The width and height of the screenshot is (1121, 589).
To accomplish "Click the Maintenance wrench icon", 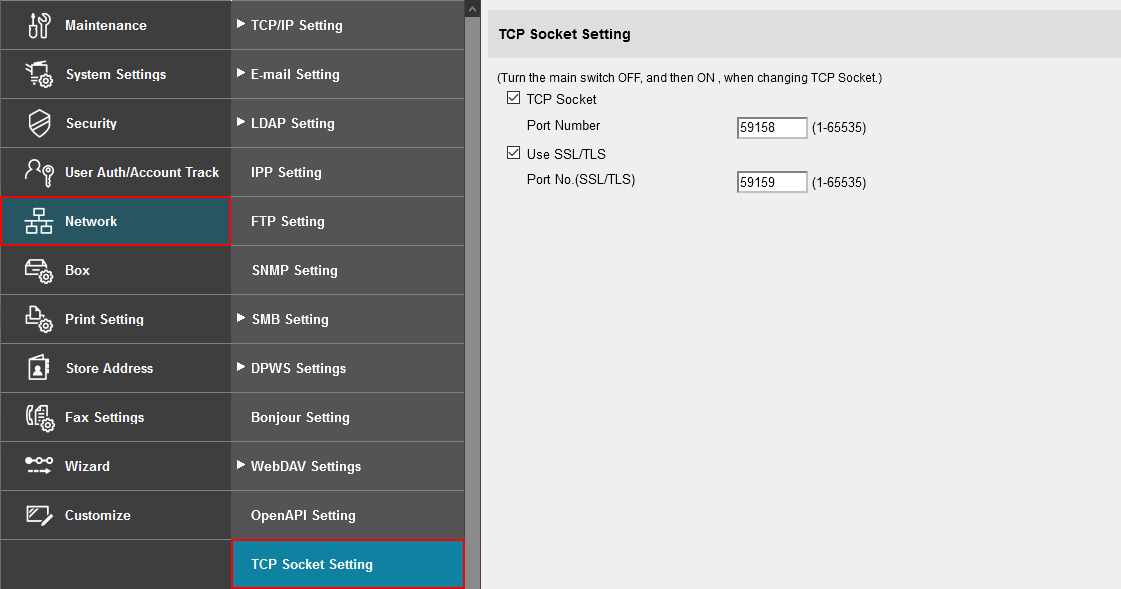I will 39,25.
